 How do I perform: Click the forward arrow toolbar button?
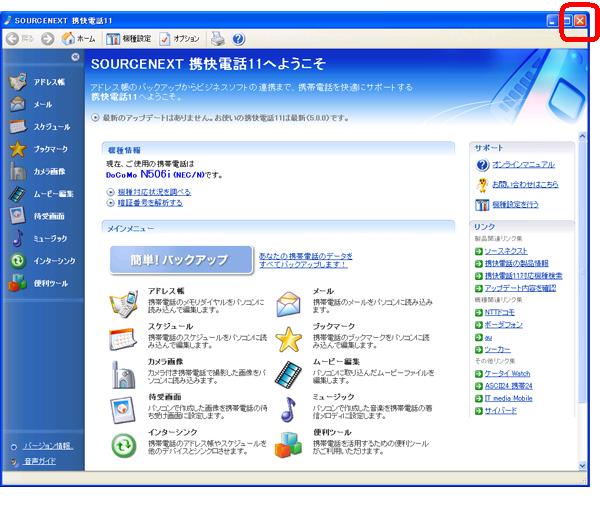[x=47, y=39]
